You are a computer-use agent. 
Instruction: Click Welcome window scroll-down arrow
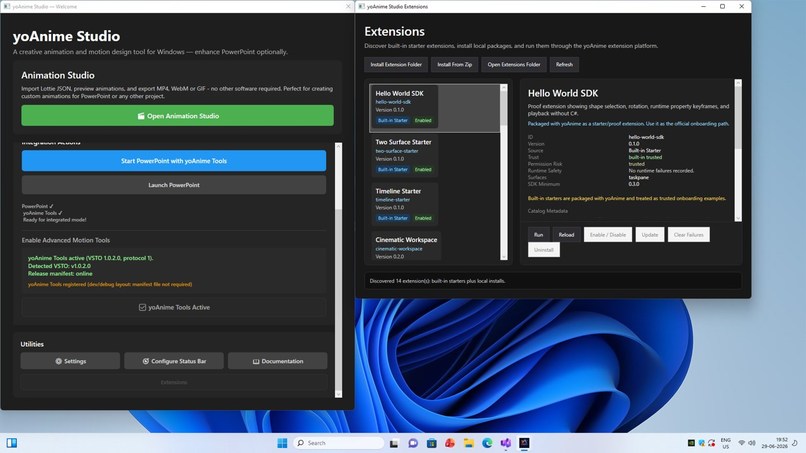(x=338, y=394)
